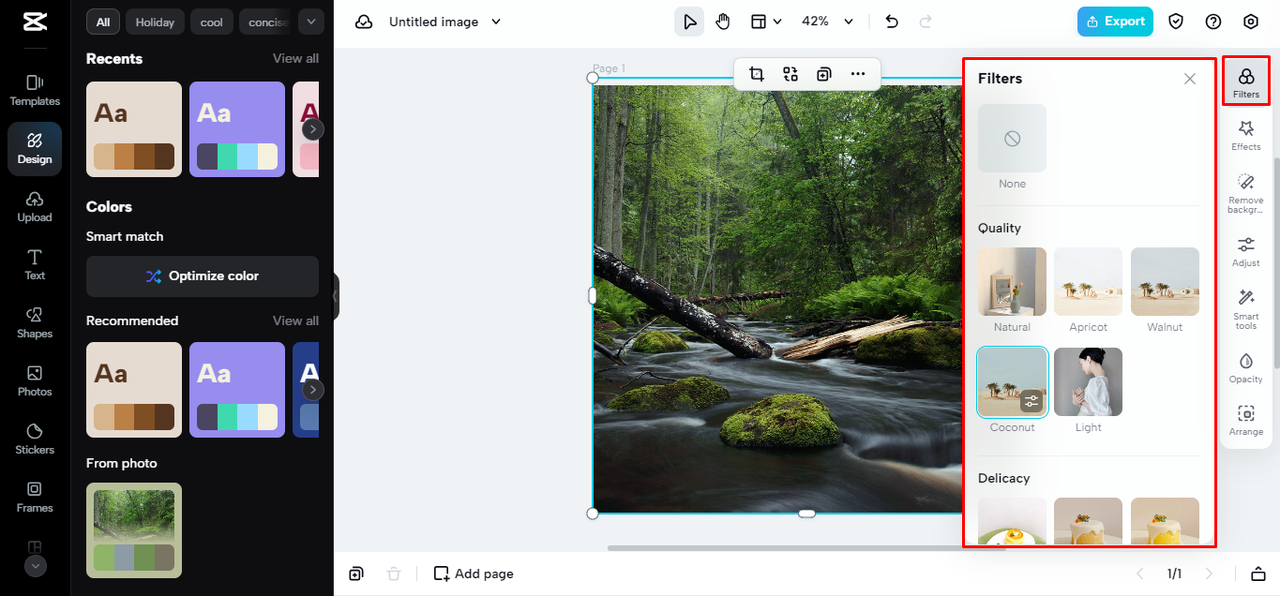Image resolution: width=1280 pixels, height=596 pixels.
Task: Apply the Apricot filter
Action: (1088, 282)
